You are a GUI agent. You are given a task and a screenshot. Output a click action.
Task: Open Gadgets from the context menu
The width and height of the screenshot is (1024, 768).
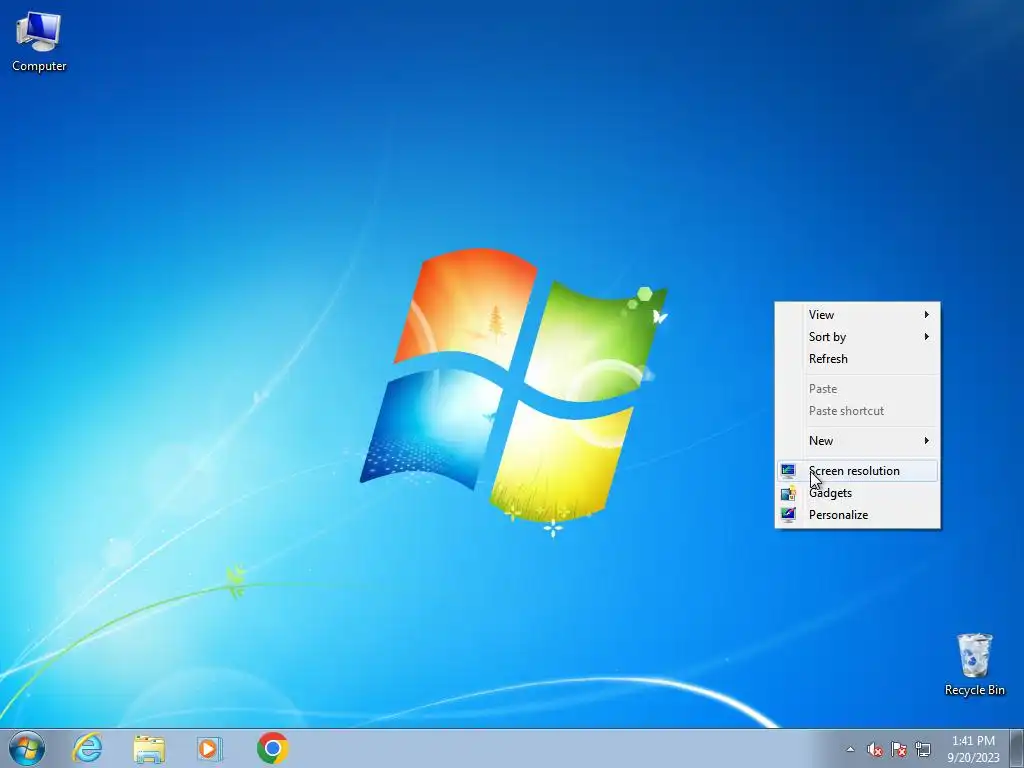[857, 493]
